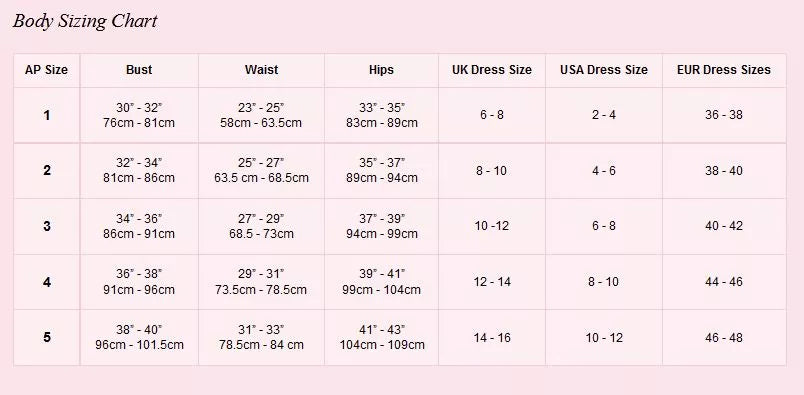804x395 pixels.
Task: Click the Body Sizing Chart heading
Action: pos(85,22)
